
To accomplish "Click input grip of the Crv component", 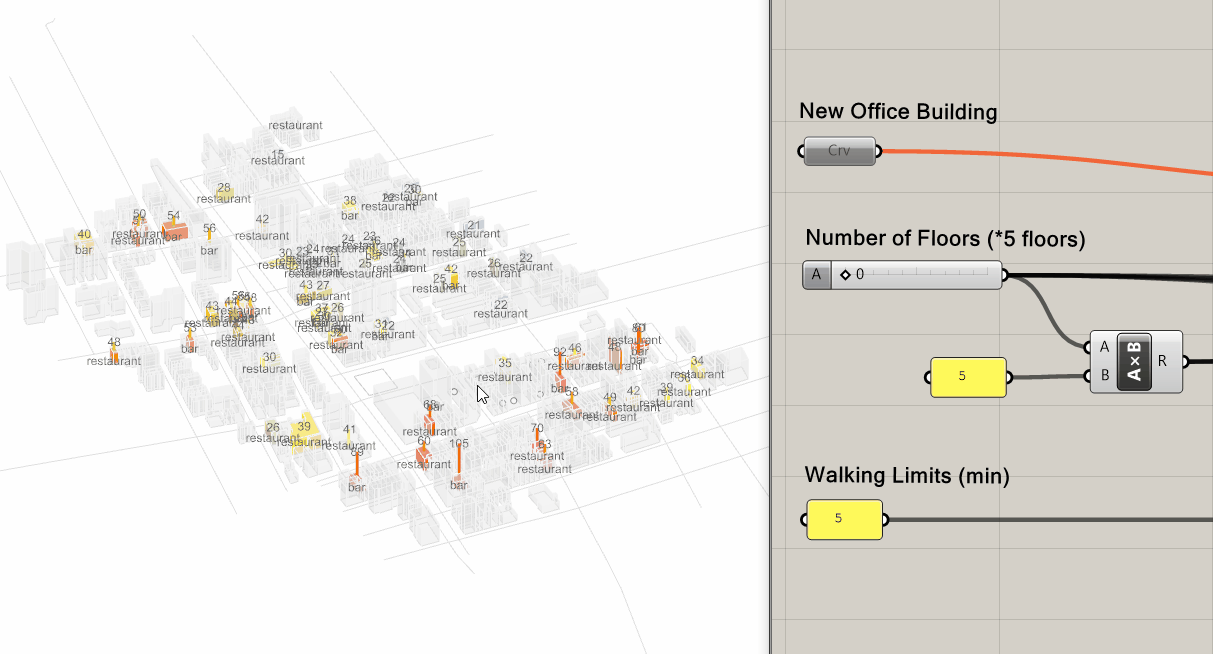I will (x=802, y=152).
